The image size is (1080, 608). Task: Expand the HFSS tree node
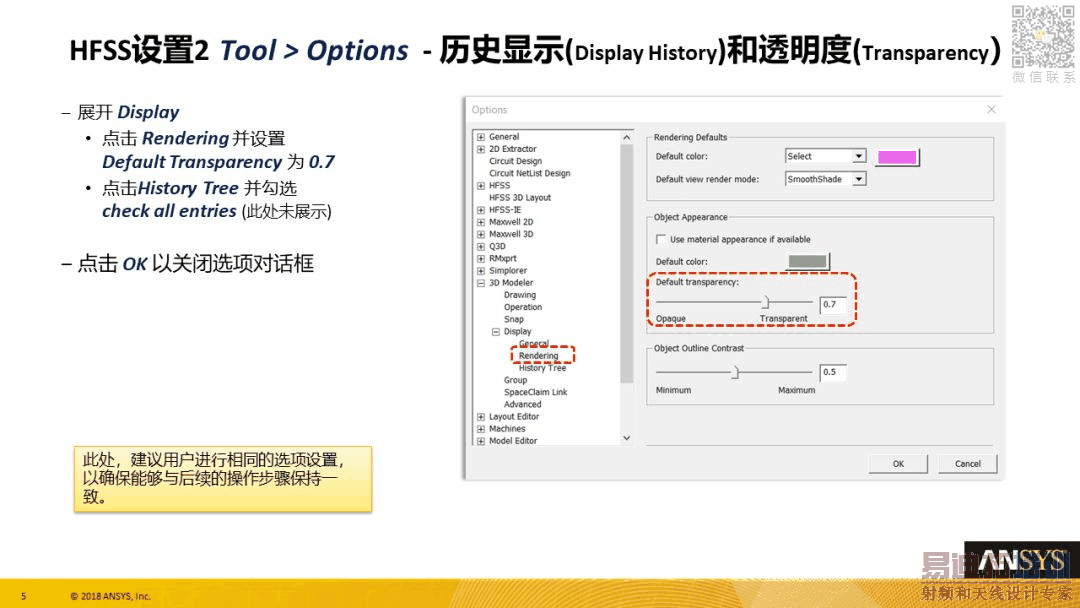tap(481, 186)
